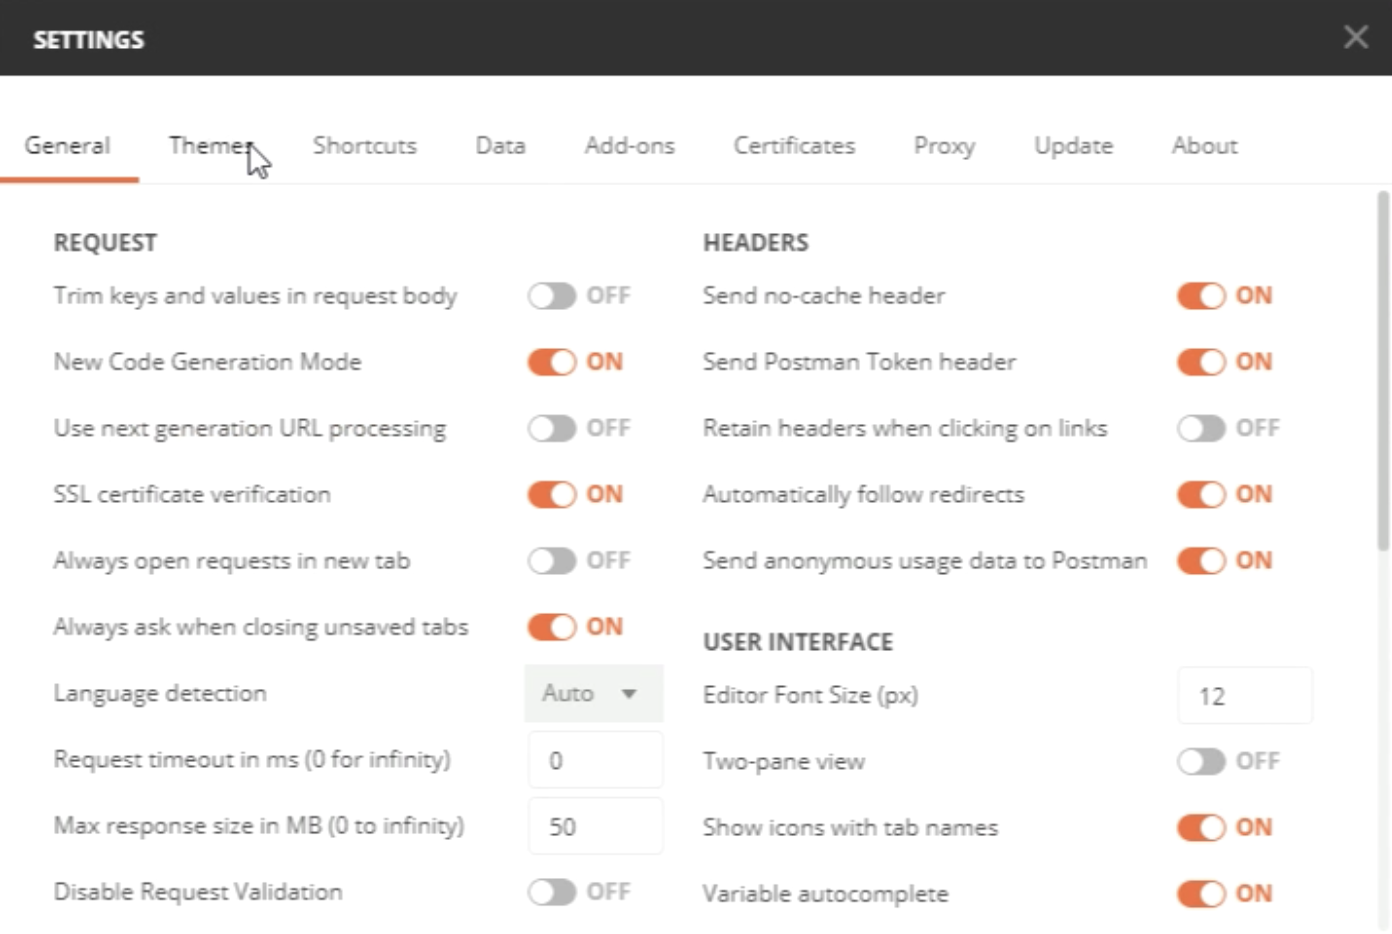Enable Two-pane view toggle
The image size is (1392, 934).
pos(1201,762)
